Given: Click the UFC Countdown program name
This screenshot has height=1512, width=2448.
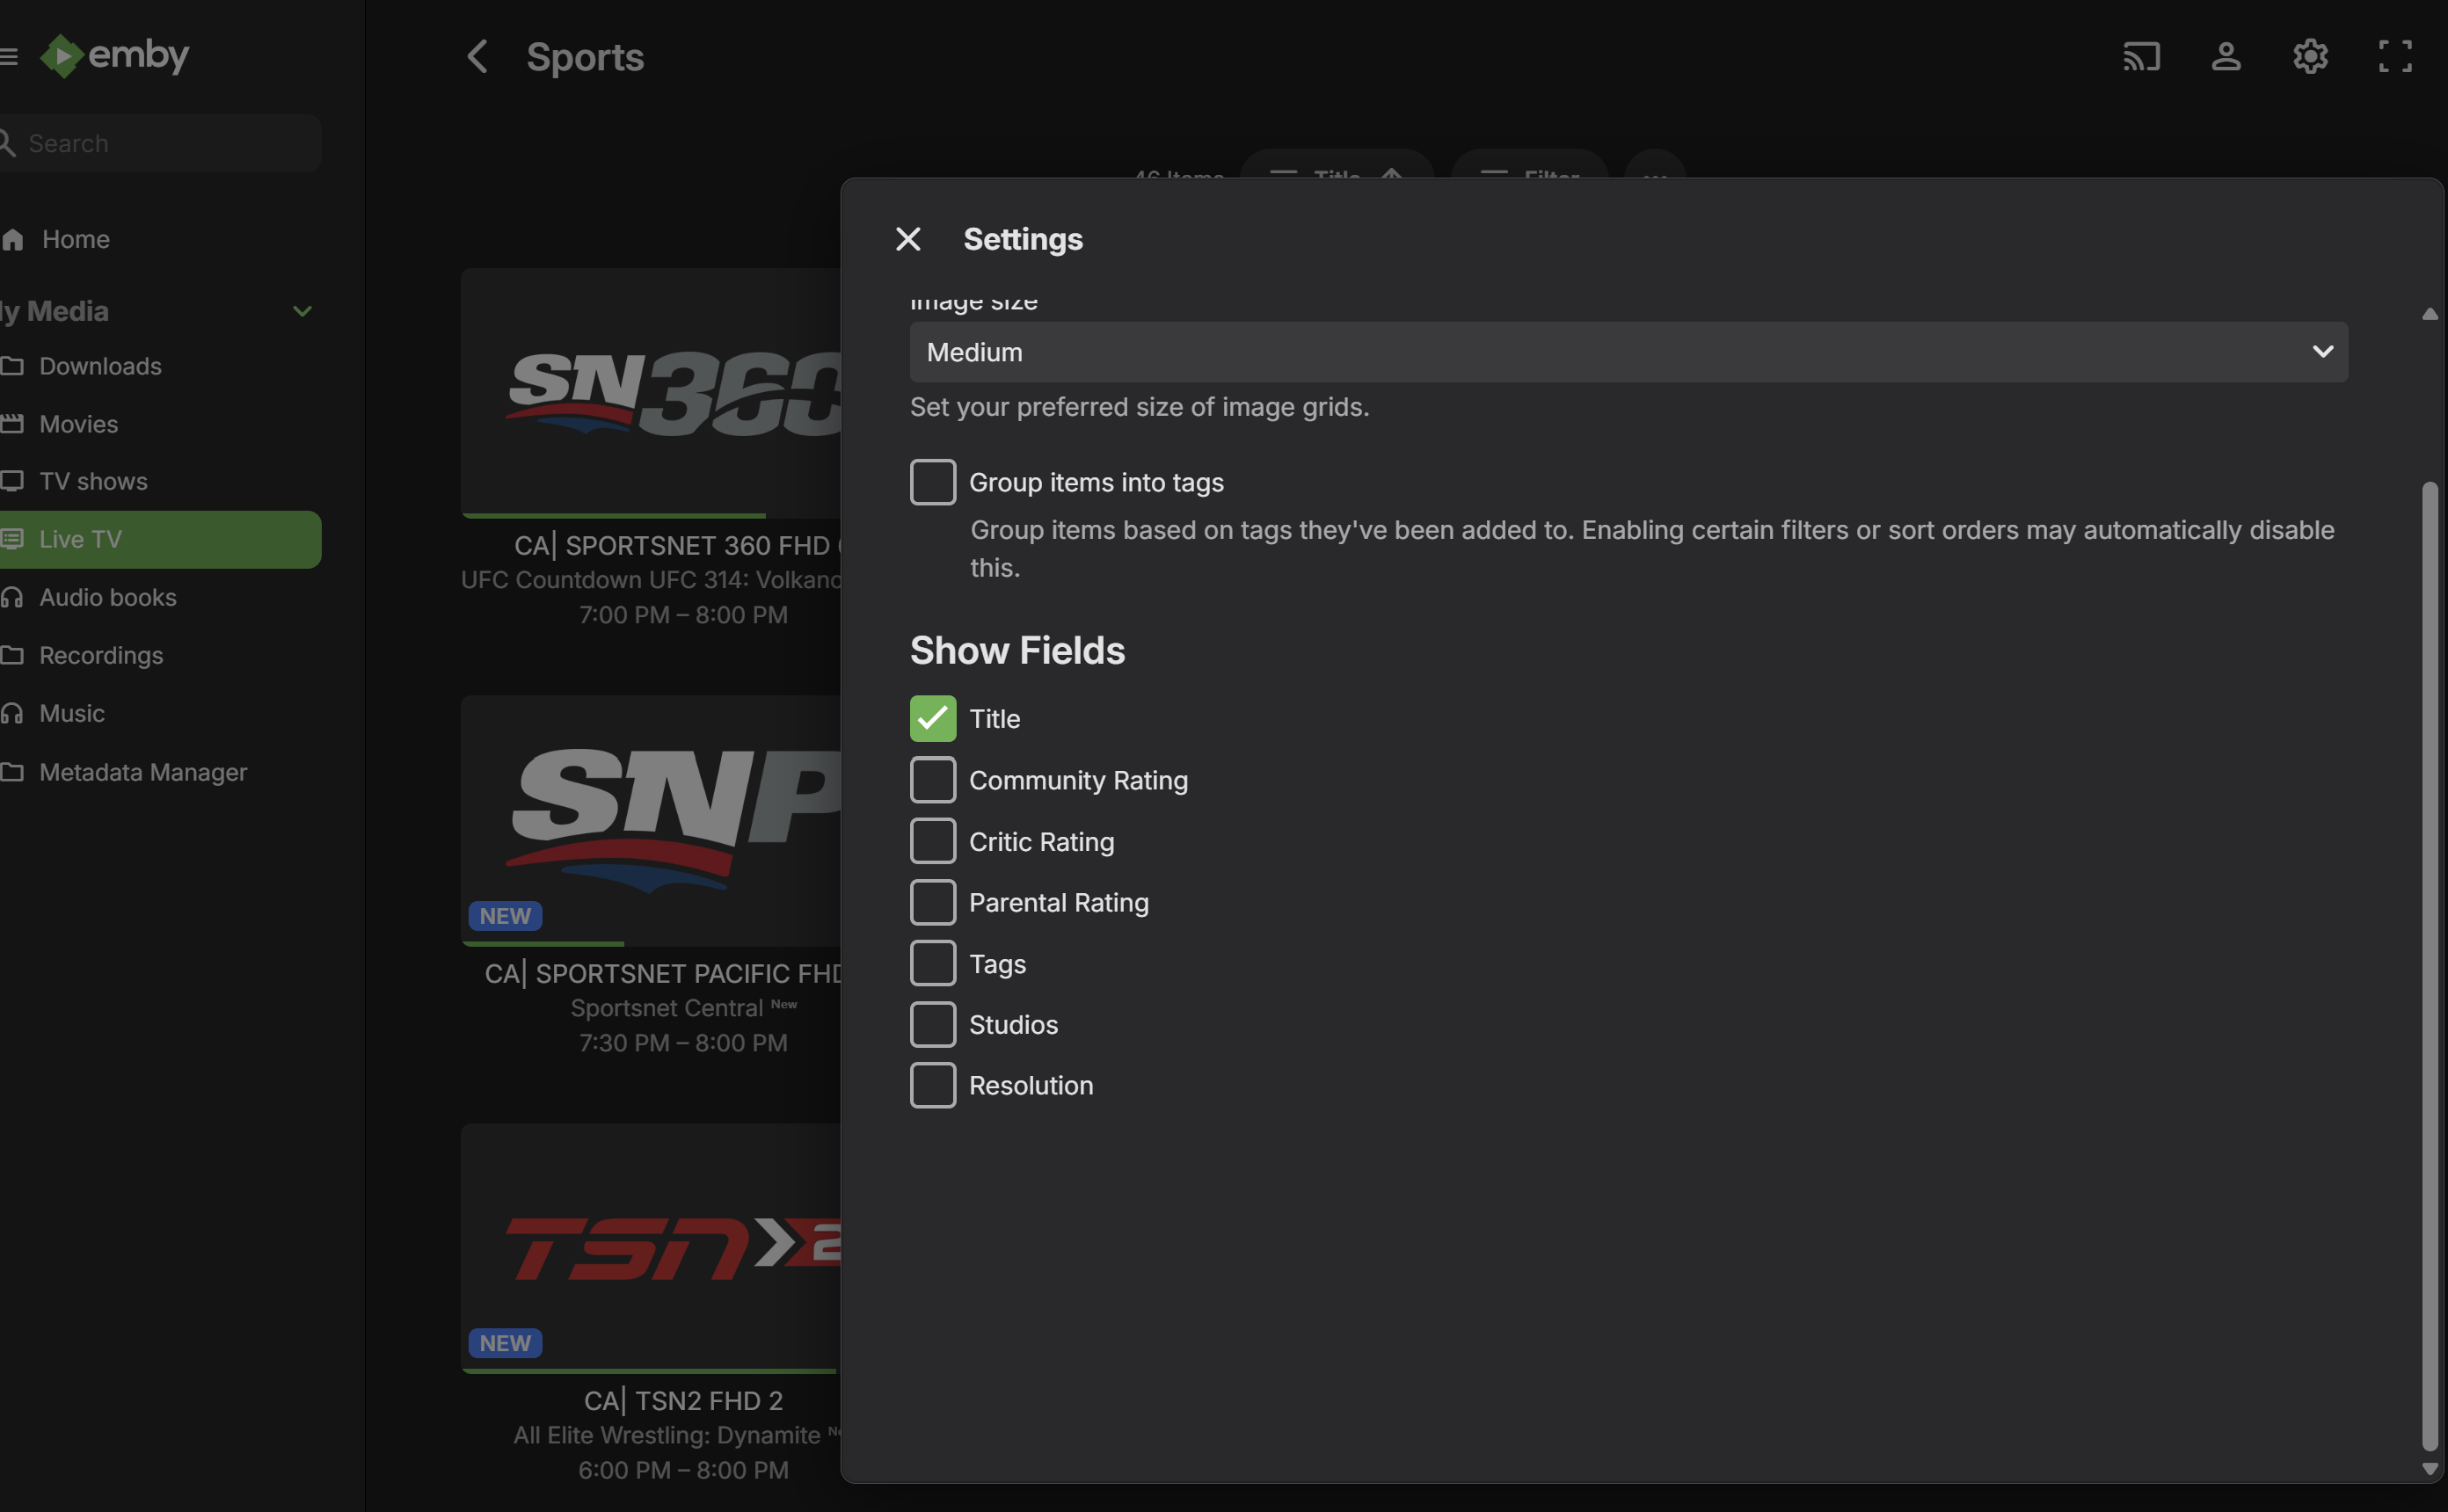Looking at the screenshot, I should pyautogui.click(x=651, y=580).
